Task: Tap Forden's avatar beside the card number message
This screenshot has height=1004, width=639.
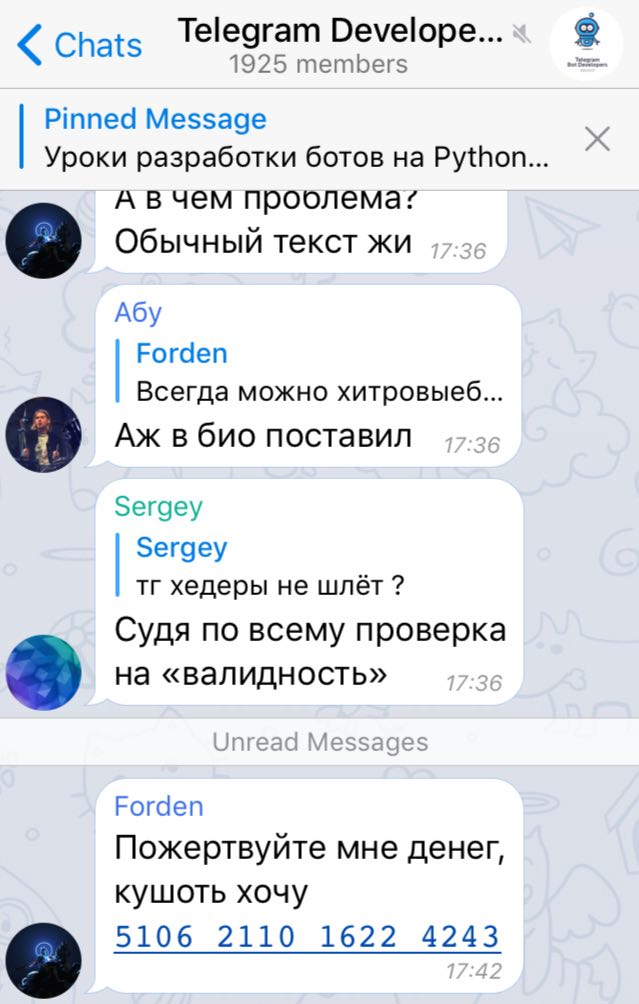Action: coord(44,960)
